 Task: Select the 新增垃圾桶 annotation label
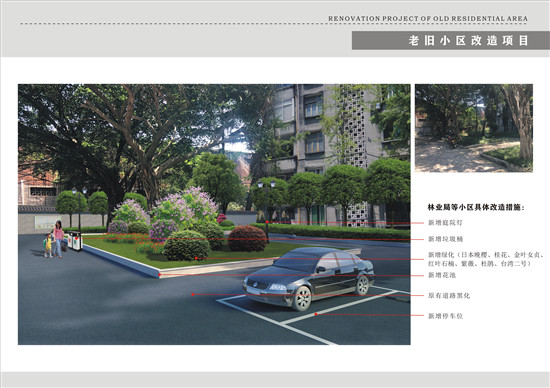tap(445, 239)
